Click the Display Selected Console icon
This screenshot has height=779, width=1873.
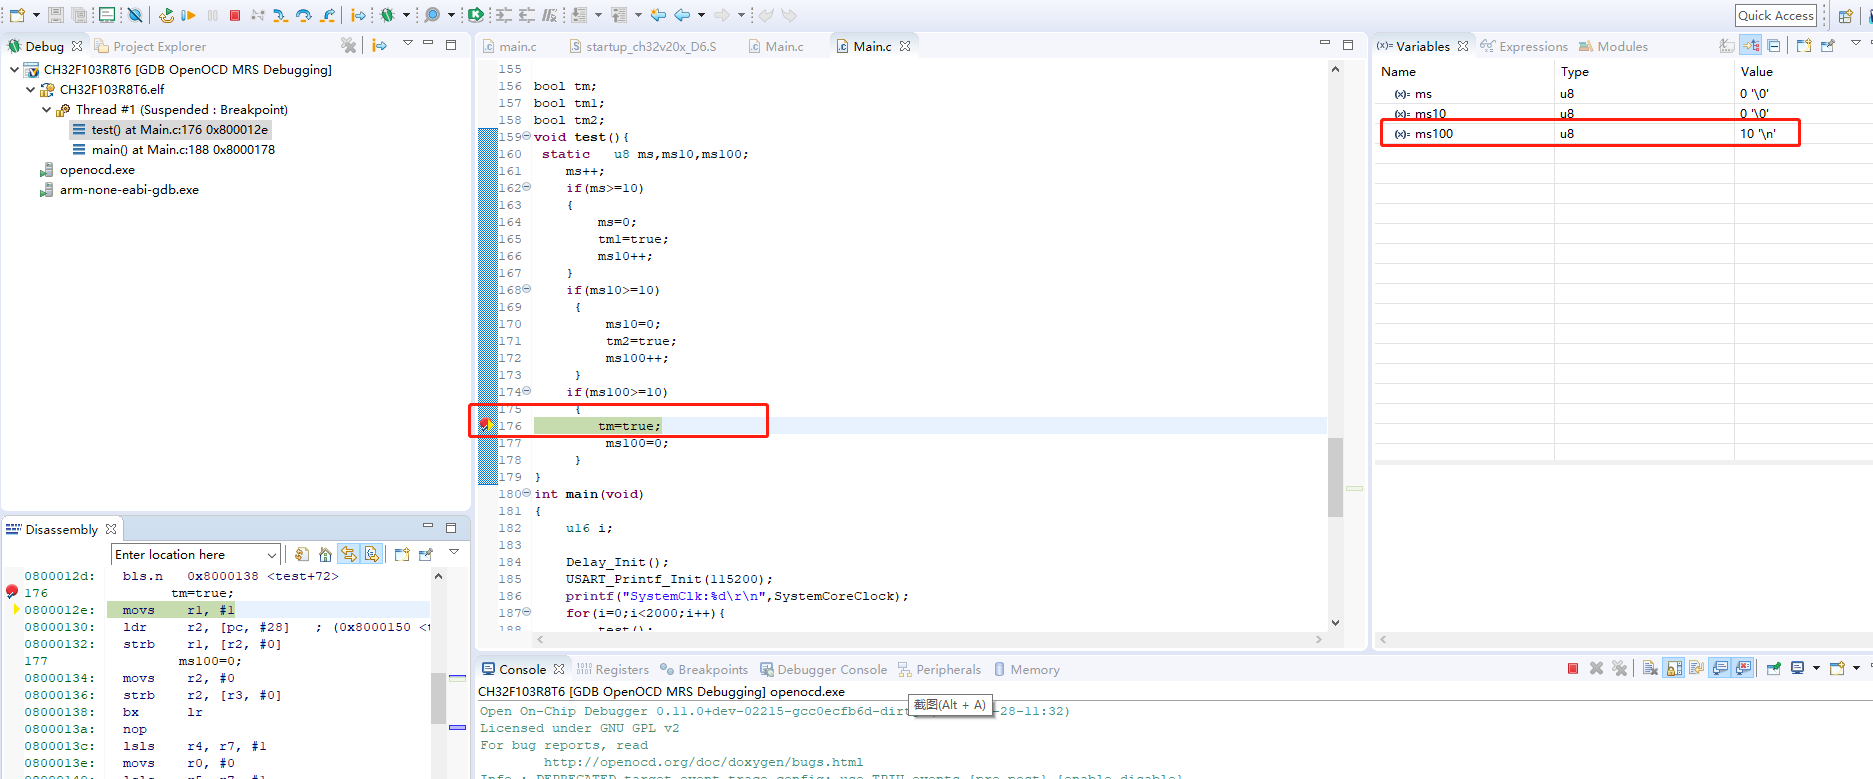tap(1798, 668)
